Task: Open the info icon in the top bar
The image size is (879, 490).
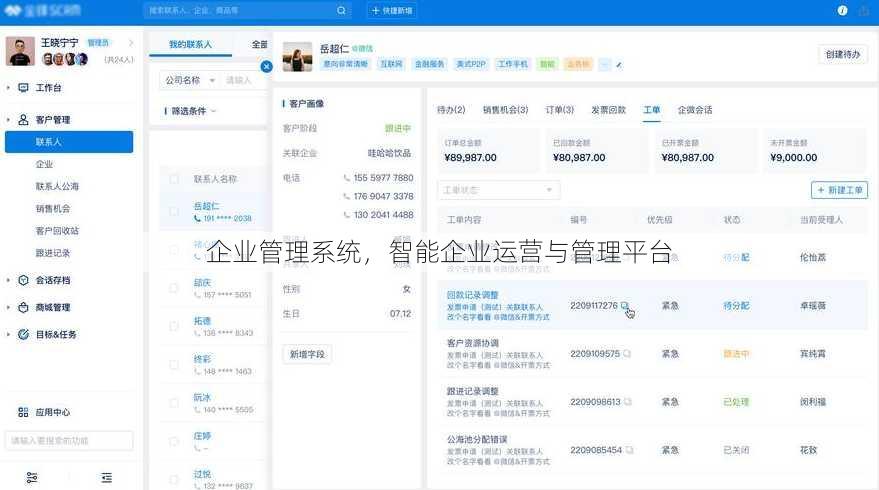Action: point(842,11)
